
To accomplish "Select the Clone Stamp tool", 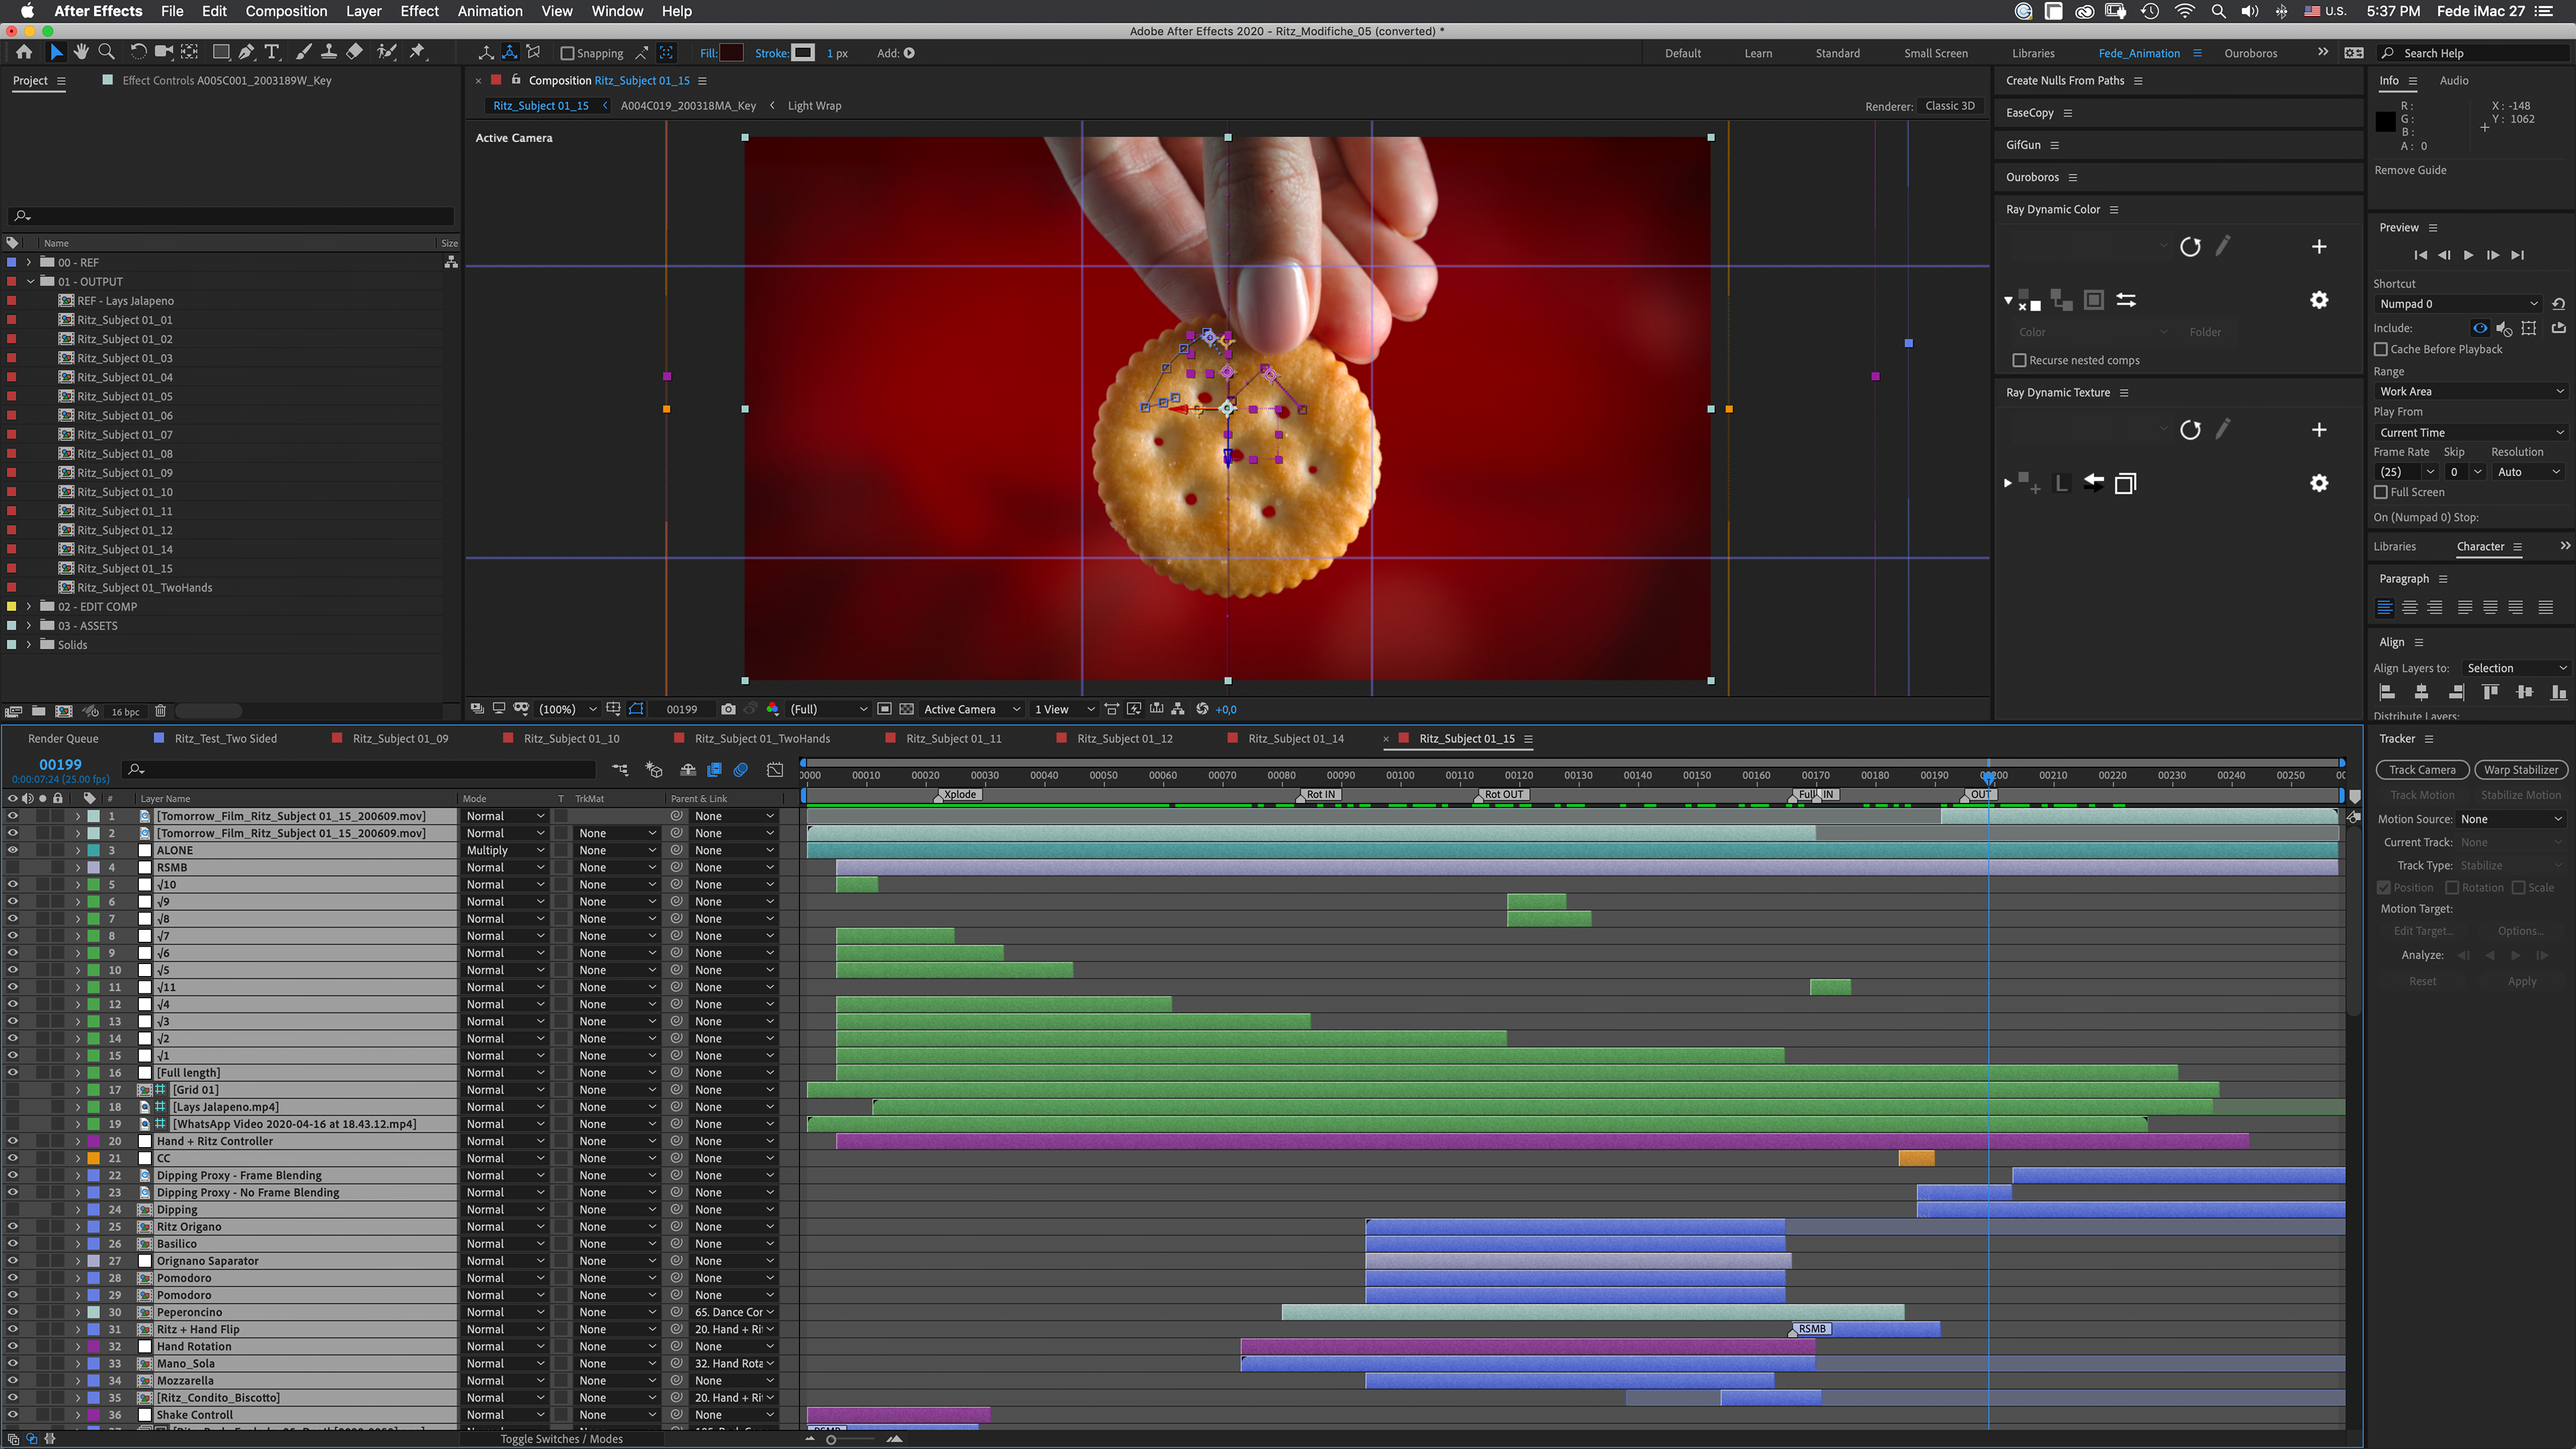I will click(328, 52).
